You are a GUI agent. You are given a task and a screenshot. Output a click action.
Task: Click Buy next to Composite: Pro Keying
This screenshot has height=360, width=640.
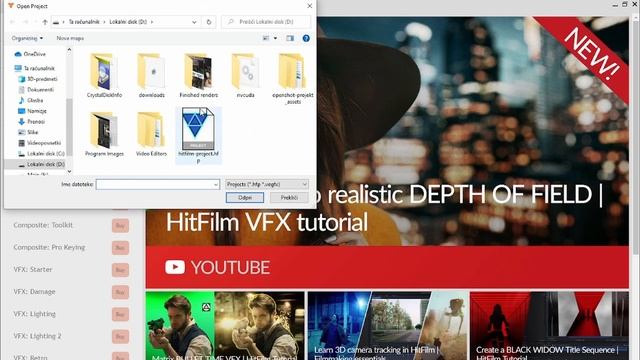tap(120, 247)
